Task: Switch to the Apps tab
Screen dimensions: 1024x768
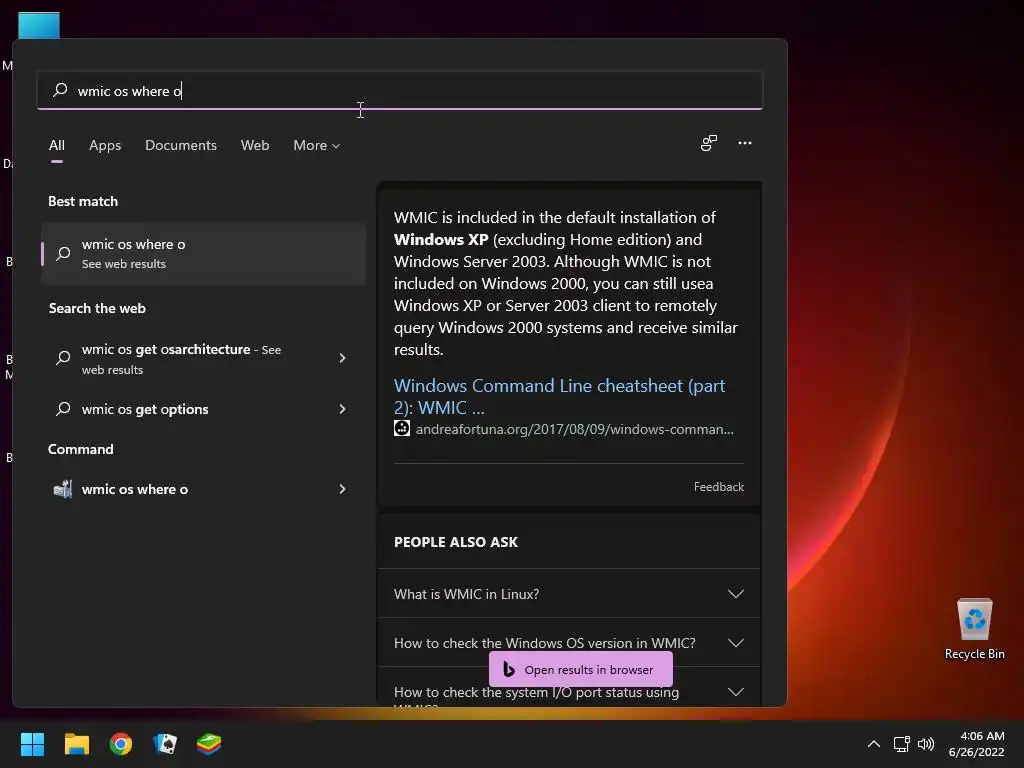Action: click(105, 145)
